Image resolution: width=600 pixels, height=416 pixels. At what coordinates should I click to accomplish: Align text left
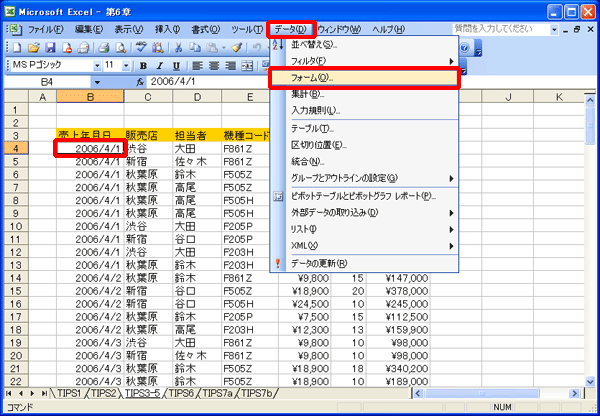click(197, 66)
